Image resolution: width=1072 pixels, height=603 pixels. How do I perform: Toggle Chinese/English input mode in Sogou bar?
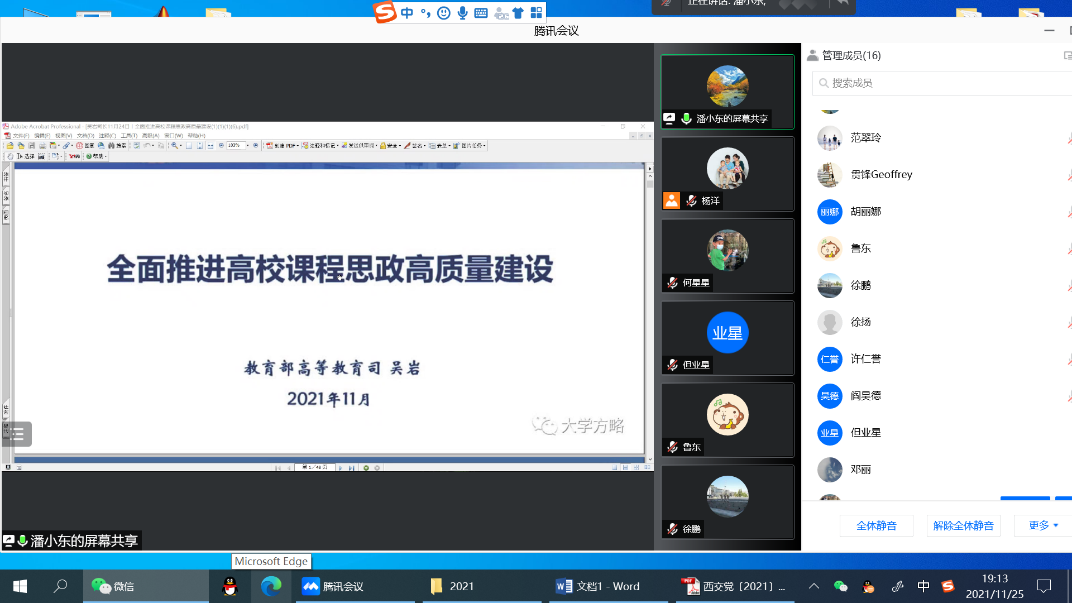click(x=407, y=13)
